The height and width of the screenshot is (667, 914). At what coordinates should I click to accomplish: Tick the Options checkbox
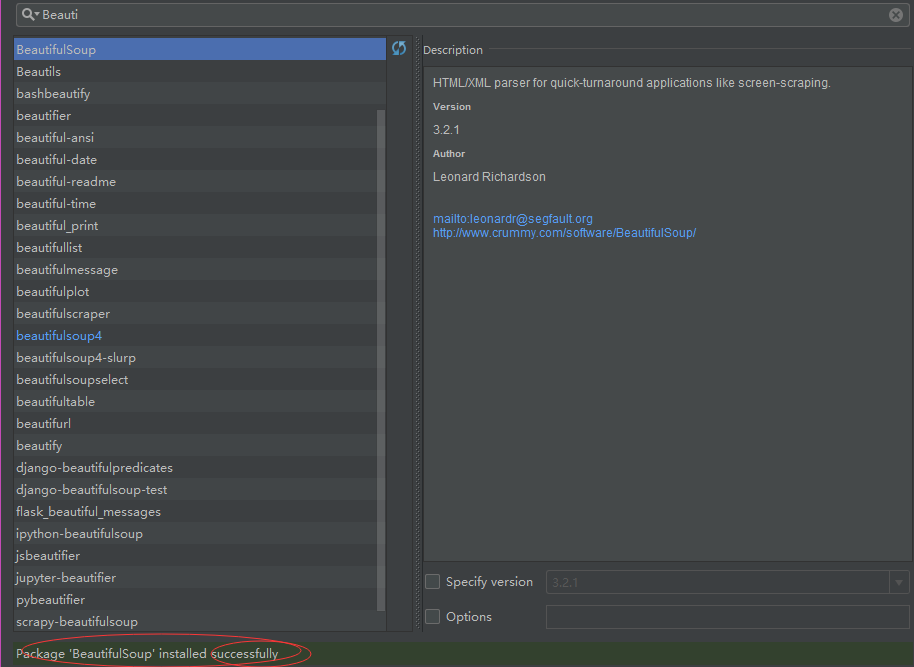[x=433, y=617]
